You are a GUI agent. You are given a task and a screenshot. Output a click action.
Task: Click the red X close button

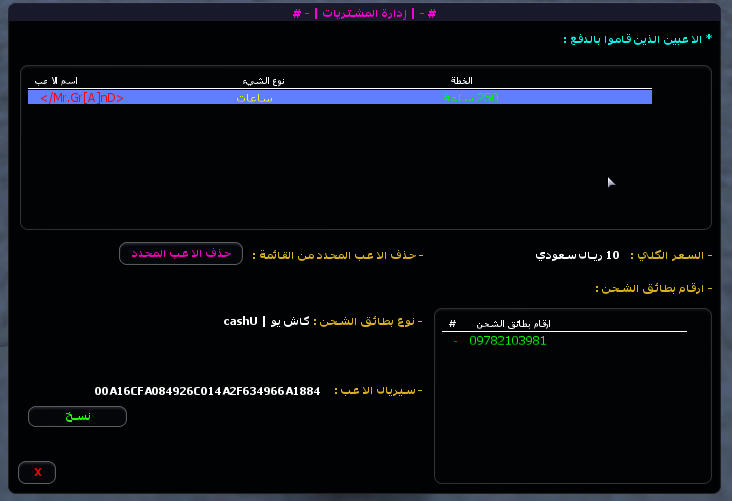click(x=37, y=471)
